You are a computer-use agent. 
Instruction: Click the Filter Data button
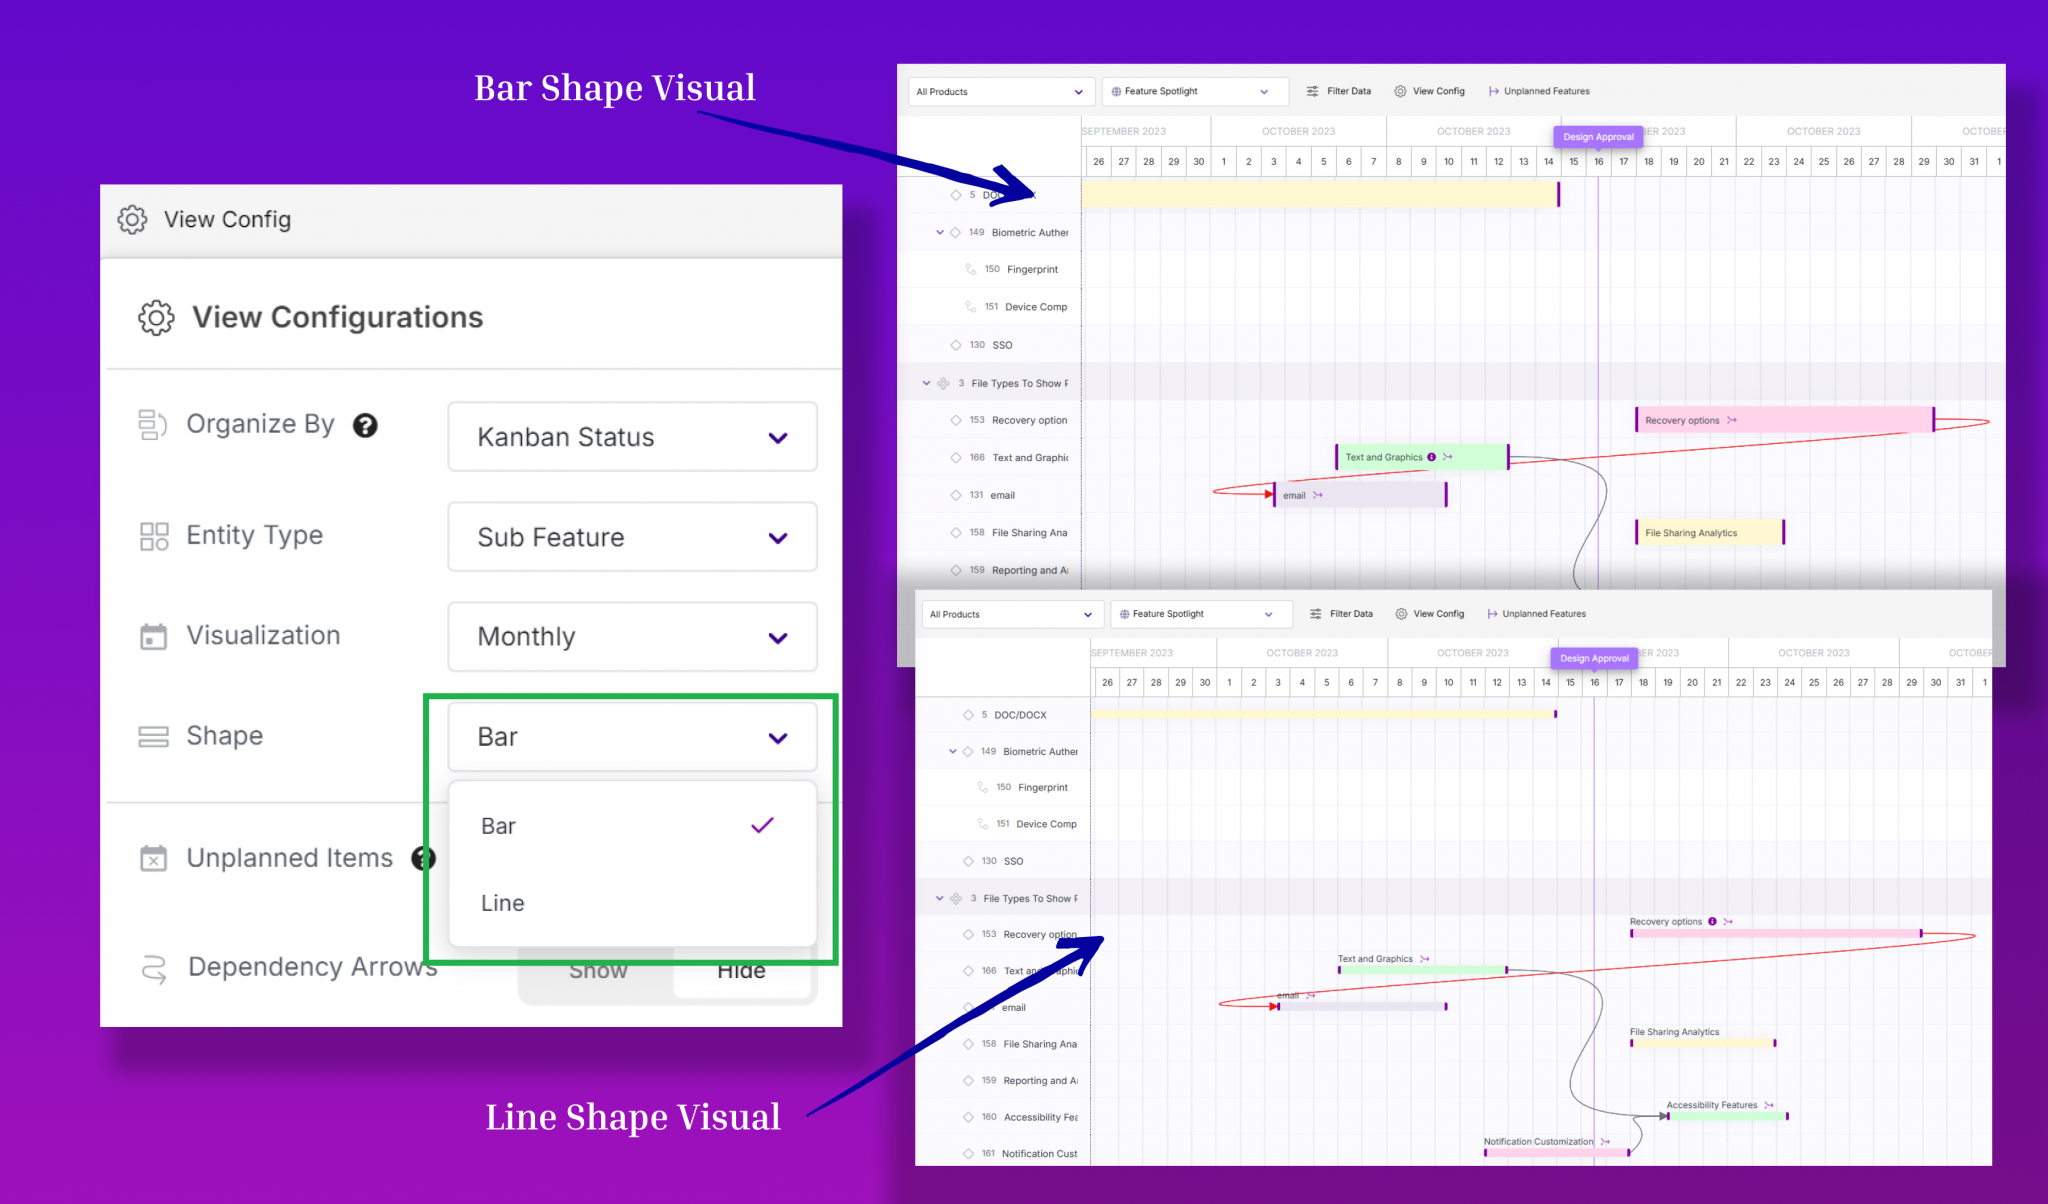[x=1339, y=91]
